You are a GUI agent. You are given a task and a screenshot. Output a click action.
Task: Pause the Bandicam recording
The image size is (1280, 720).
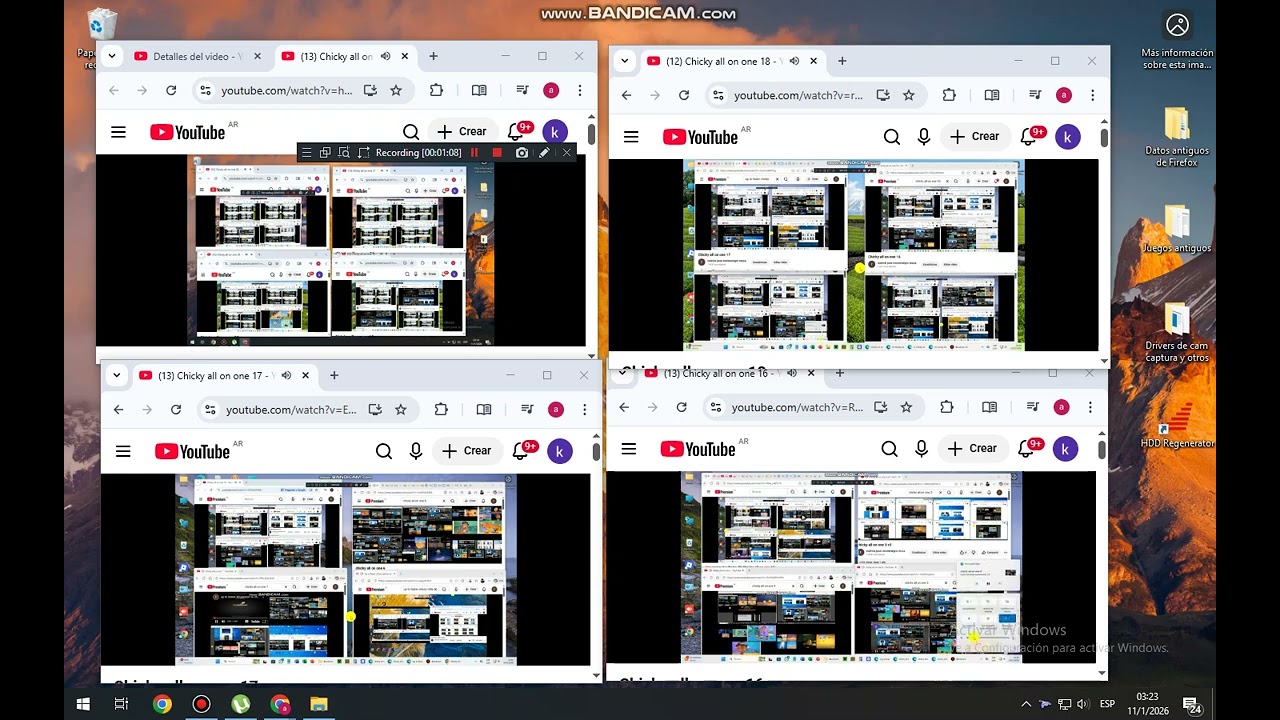point(475,153)
